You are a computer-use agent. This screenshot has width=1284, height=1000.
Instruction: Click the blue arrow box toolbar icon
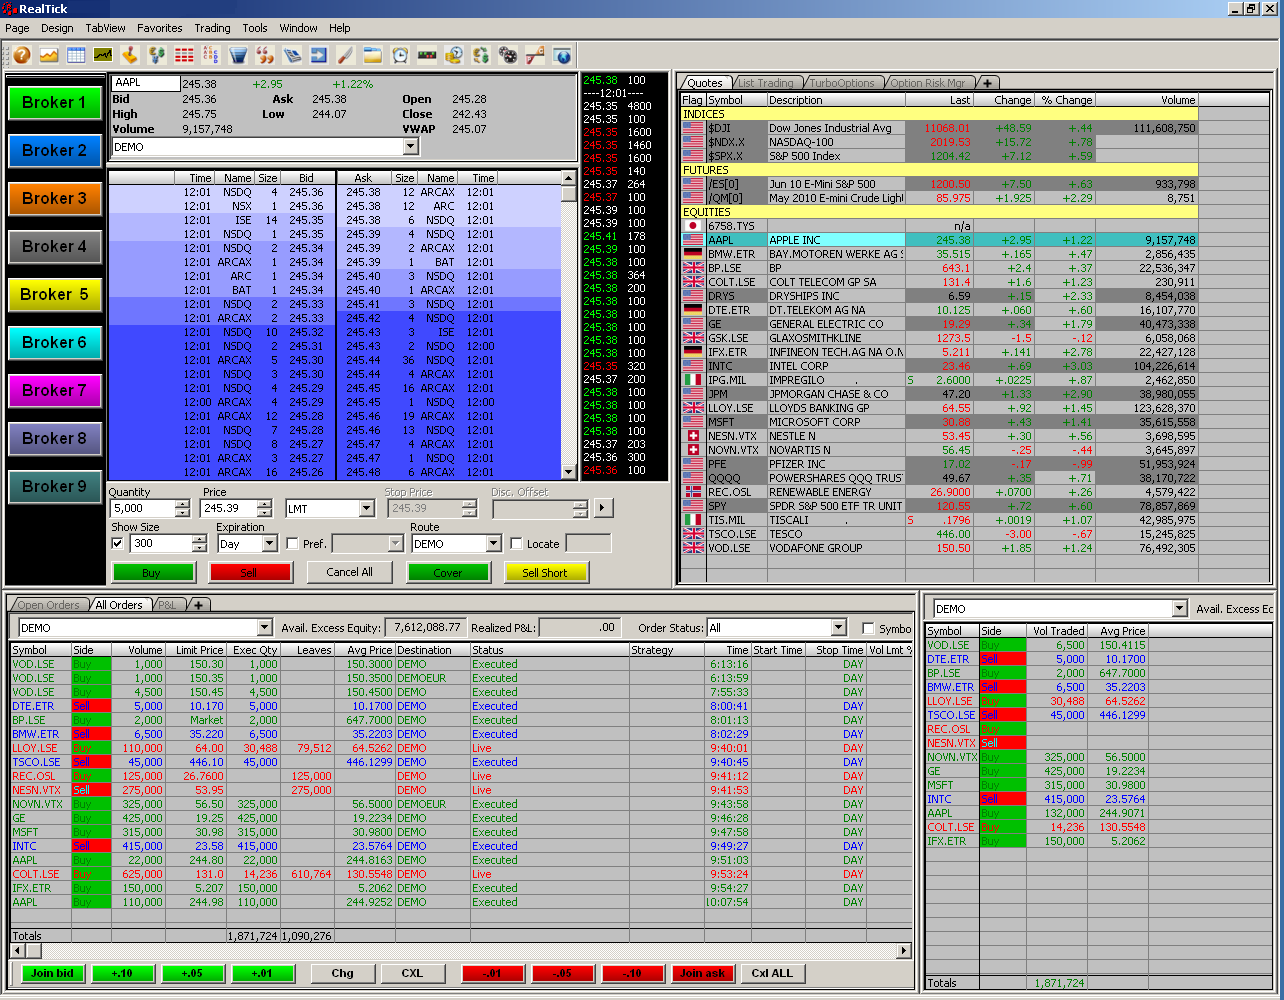tap(319, 55)
